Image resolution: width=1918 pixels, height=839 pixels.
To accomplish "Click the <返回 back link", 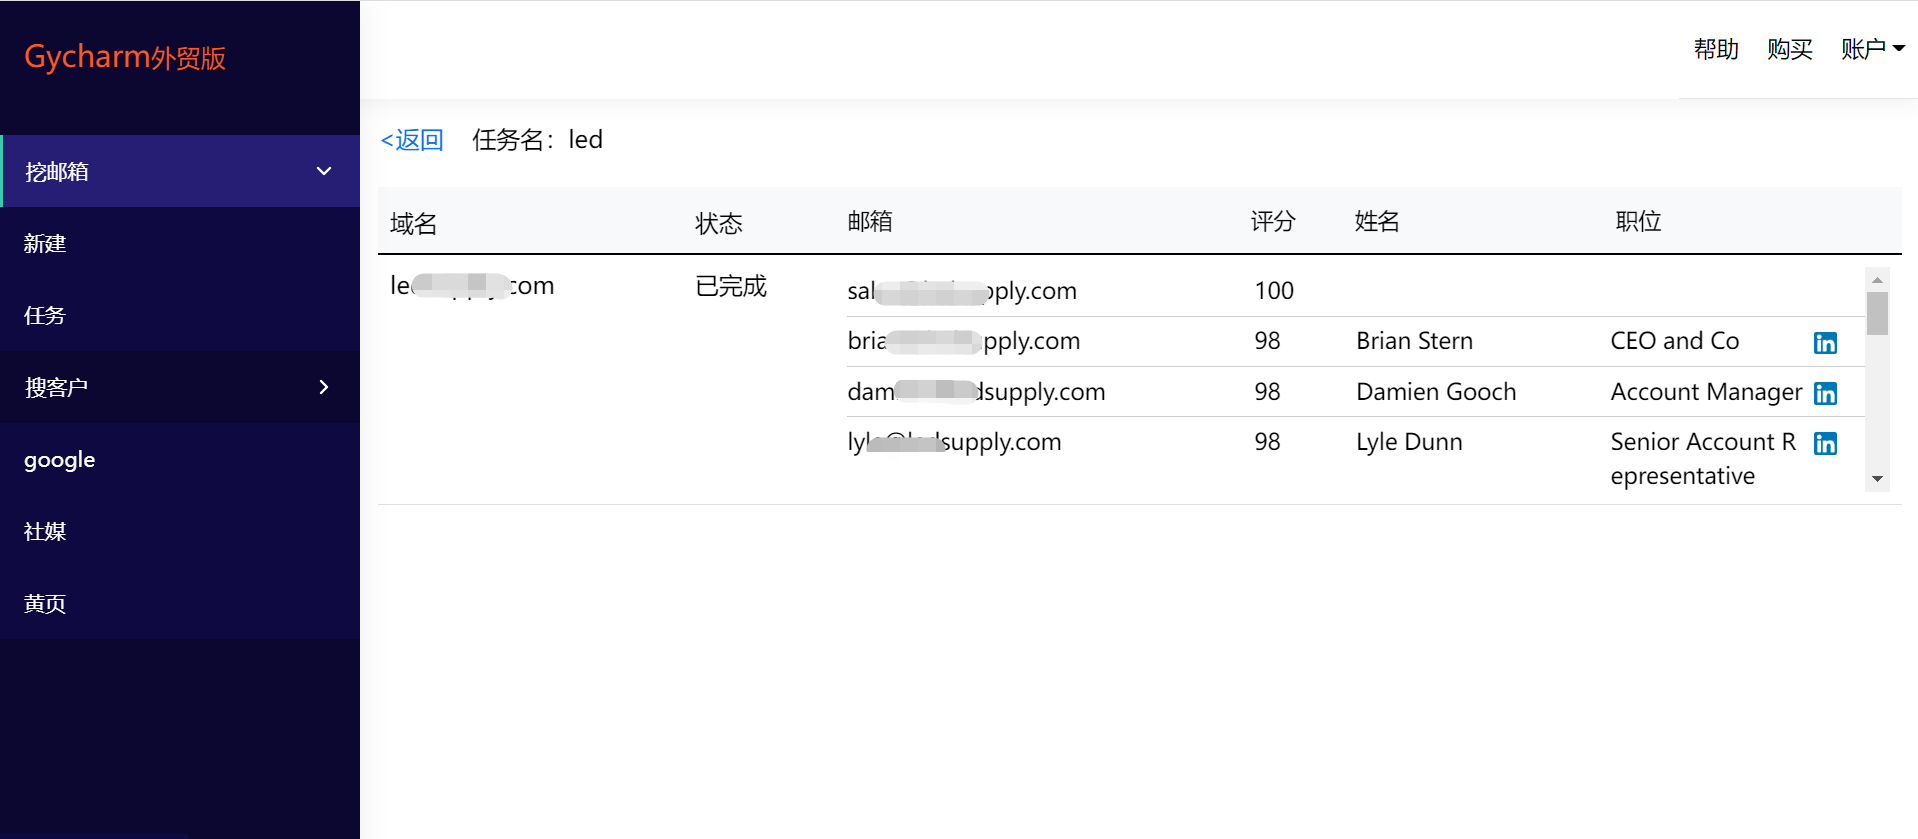I will tap(412, 140).
